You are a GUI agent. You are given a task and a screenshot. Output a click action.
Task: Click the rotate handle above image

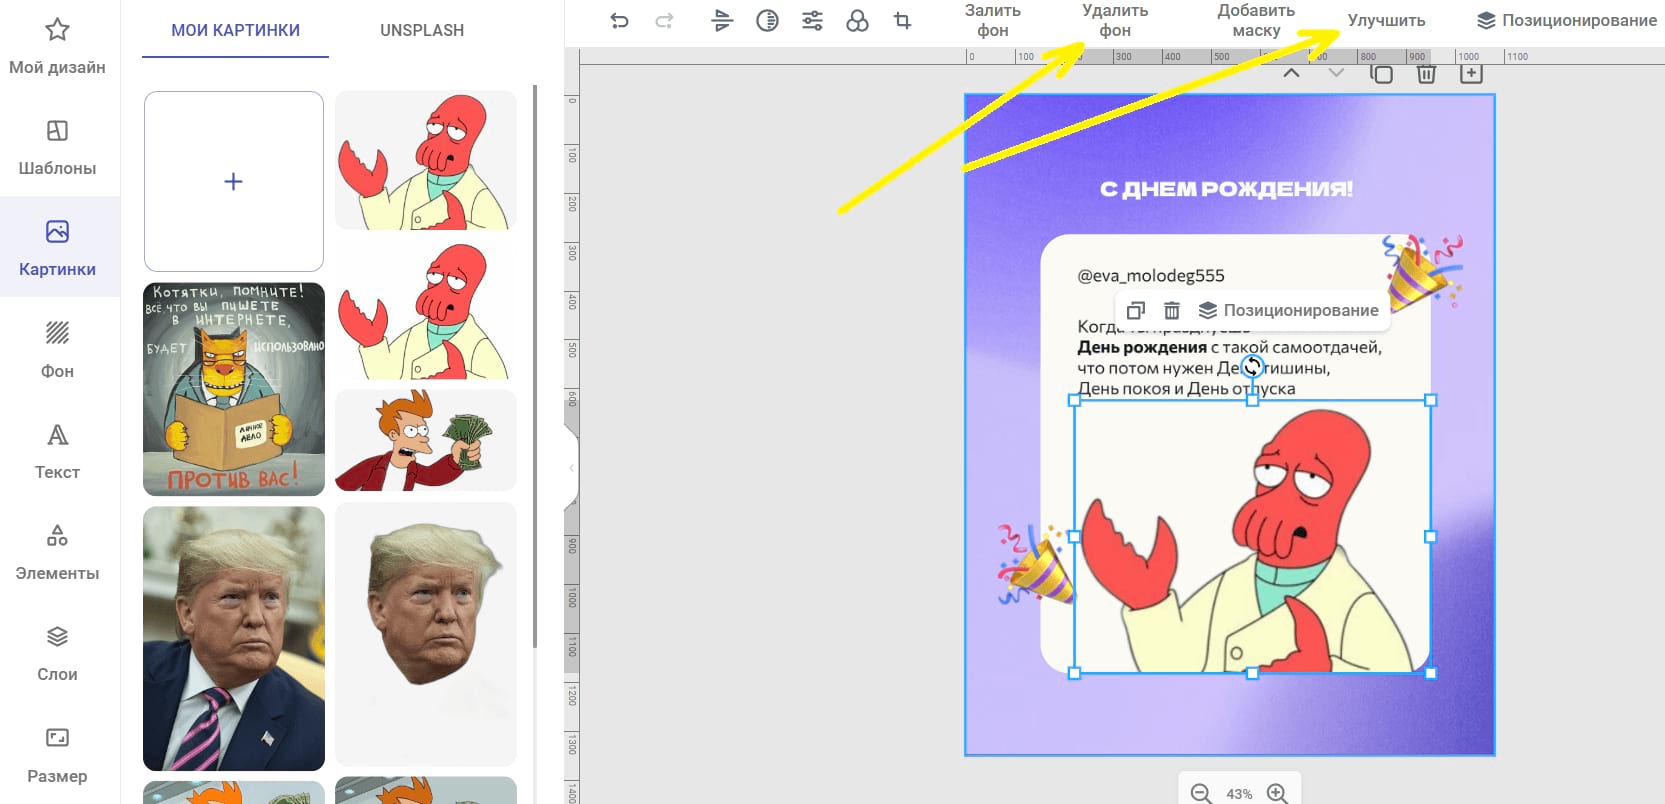(1252, 366)
